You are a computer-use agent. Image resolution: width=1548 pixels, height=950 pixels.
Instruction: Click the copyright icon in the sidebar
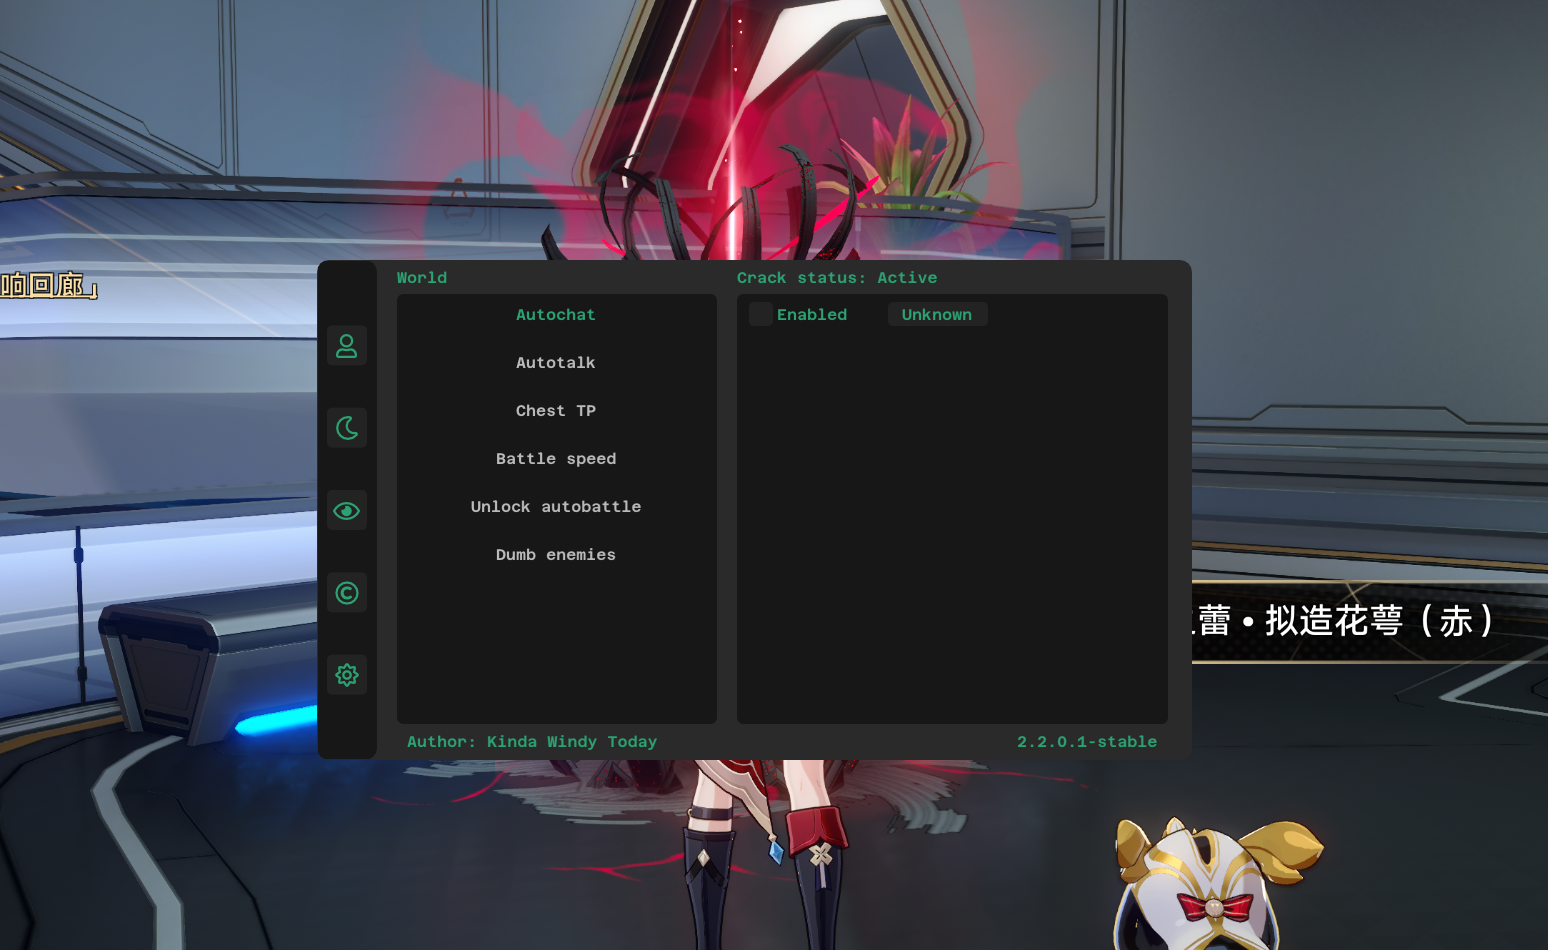(346, 592)
